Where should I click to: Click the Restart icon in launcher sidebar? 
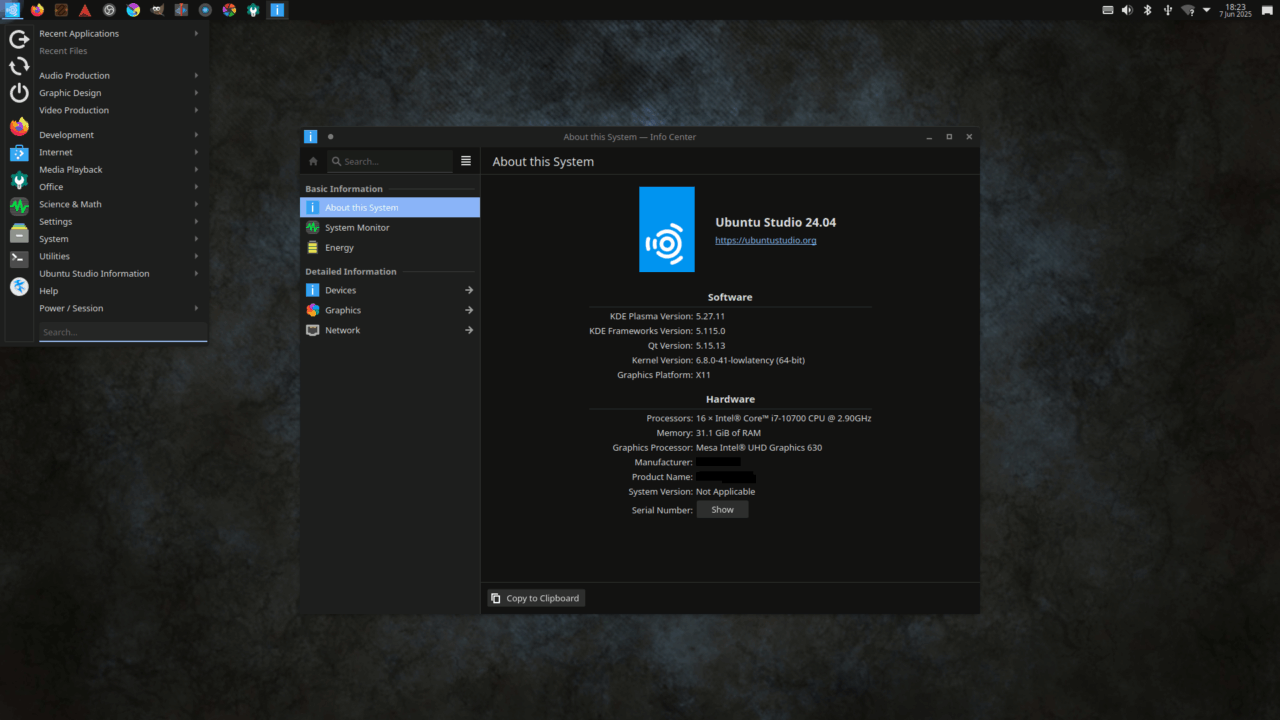(x=19, y=67)
